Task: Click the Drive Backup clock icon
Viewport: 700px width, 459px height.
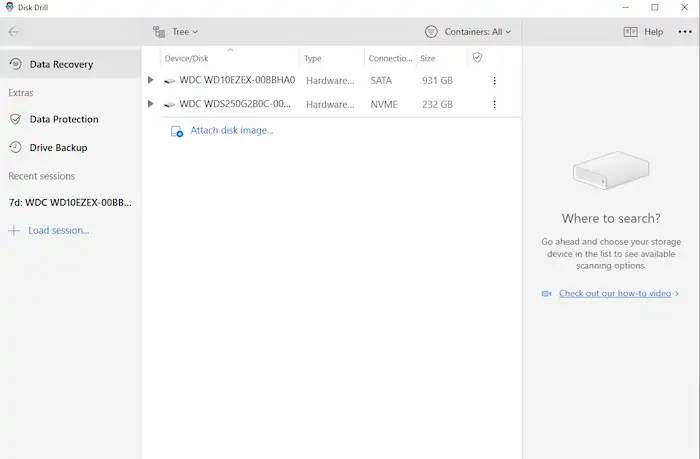Action: click(16, 147)
